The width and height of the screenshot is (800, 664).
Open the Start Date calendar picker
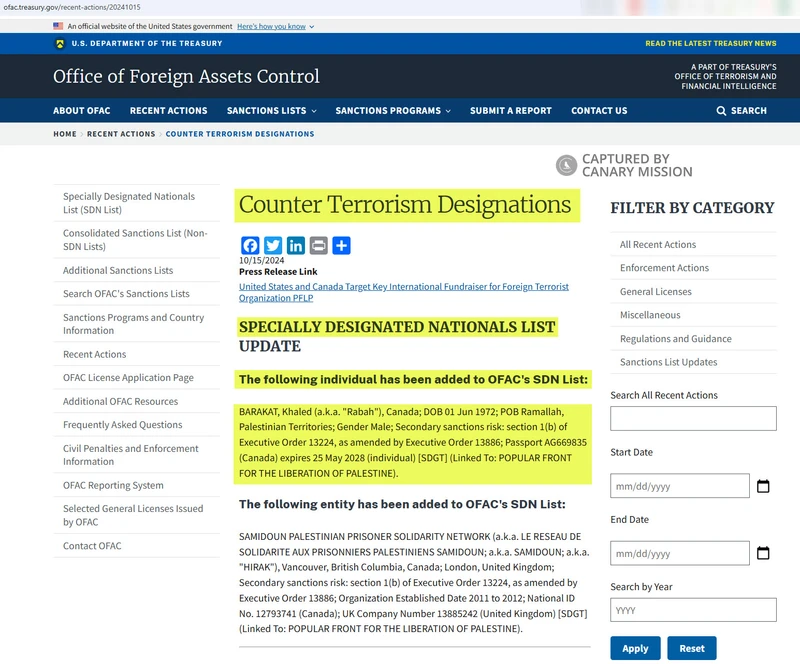click(x=762, y=485)
